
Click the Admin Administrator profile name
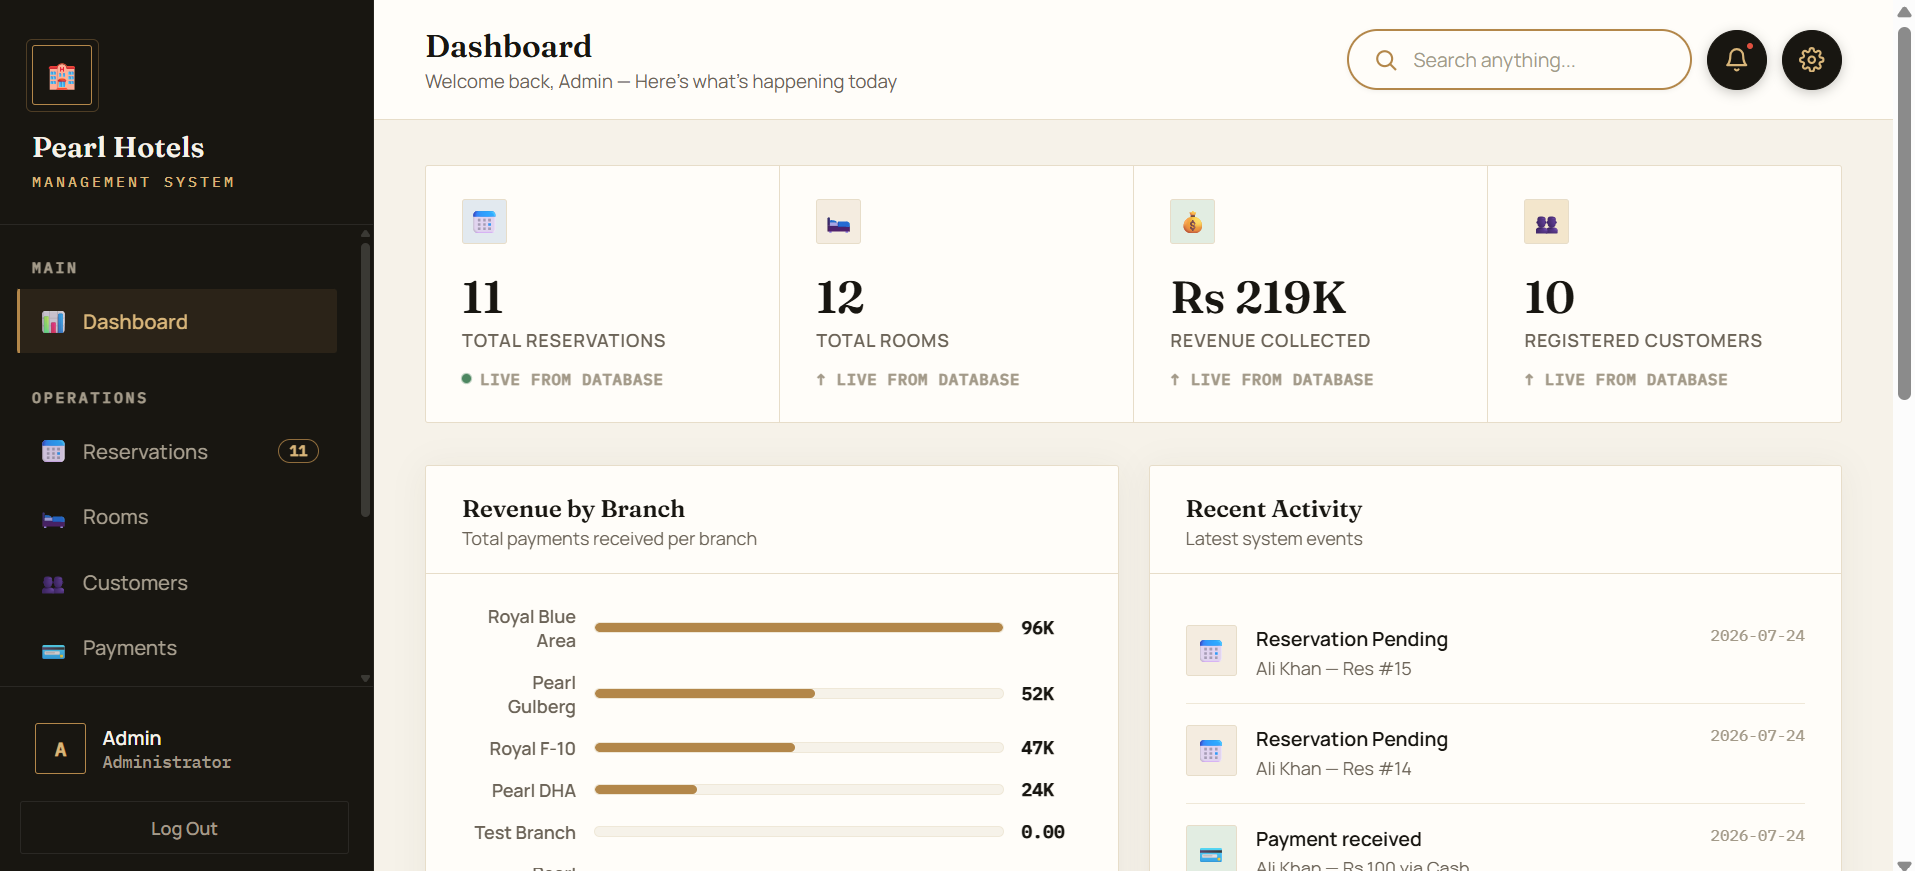[166, 749]
